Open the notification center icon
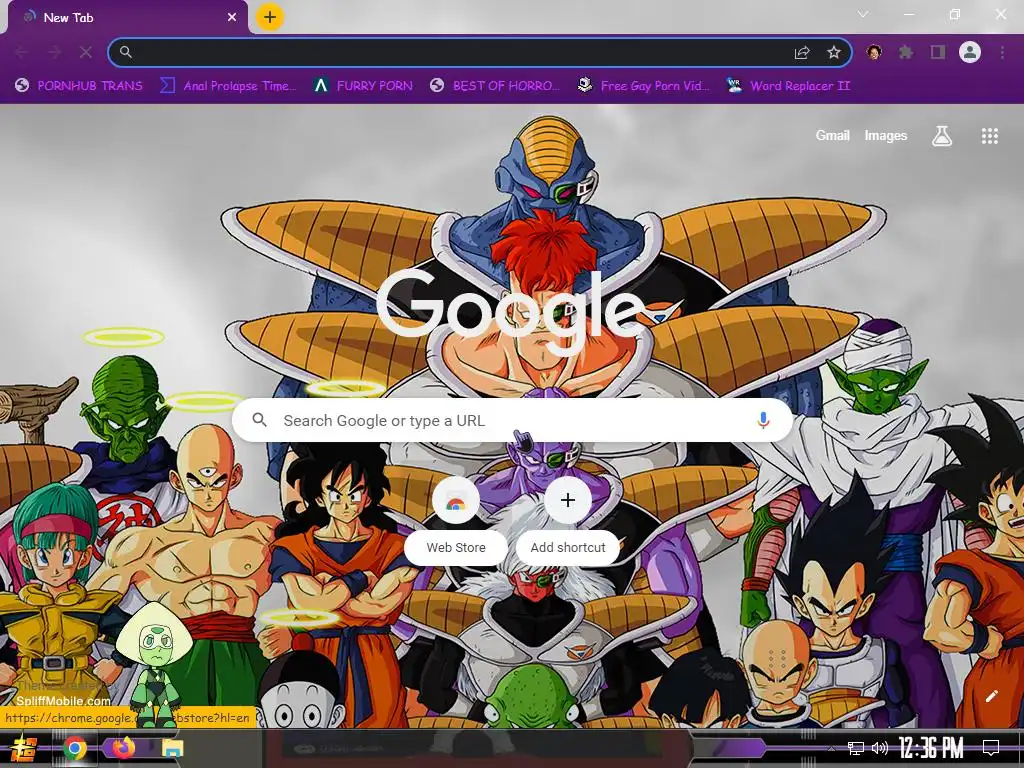 (991, 748)
